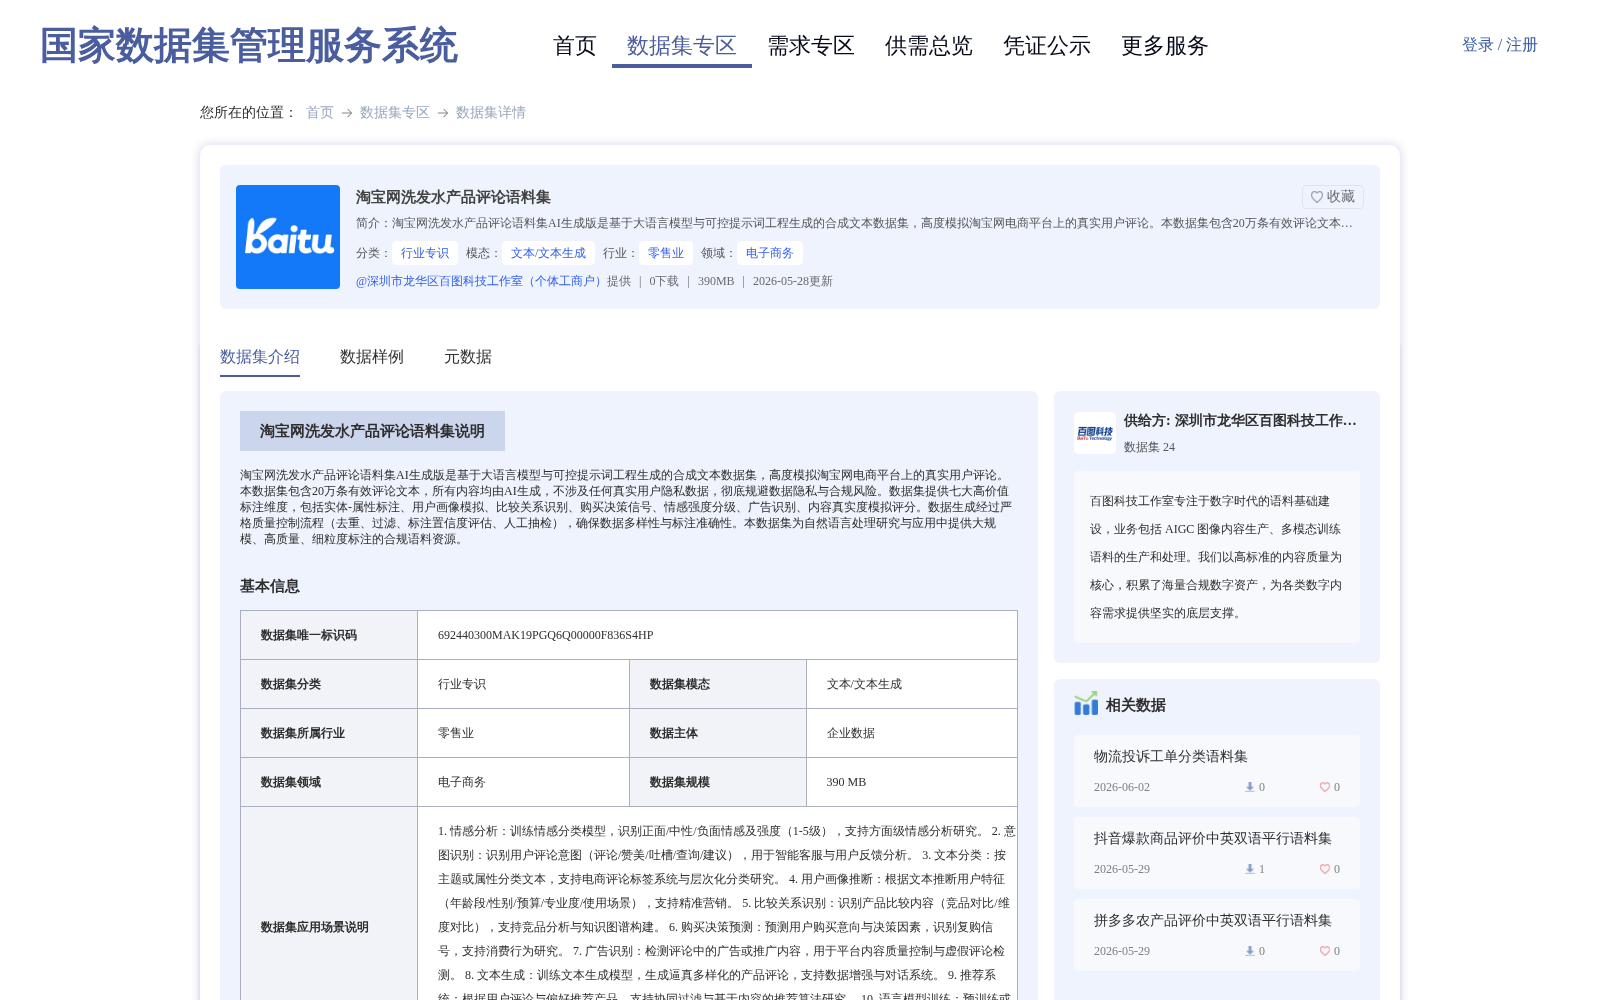Click identifier value 692440300MAK19PGQ6Q00000F836S4HP

tap(546, 635)
